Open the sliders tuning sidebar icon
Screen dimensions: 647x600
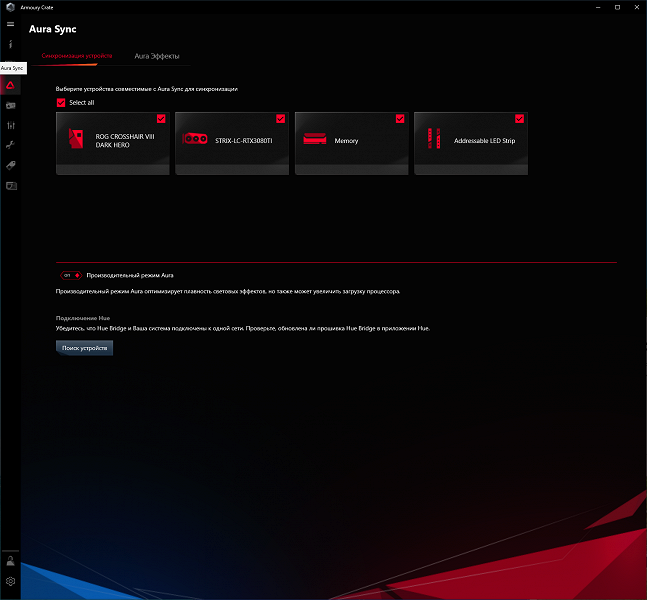click(11, 125)
